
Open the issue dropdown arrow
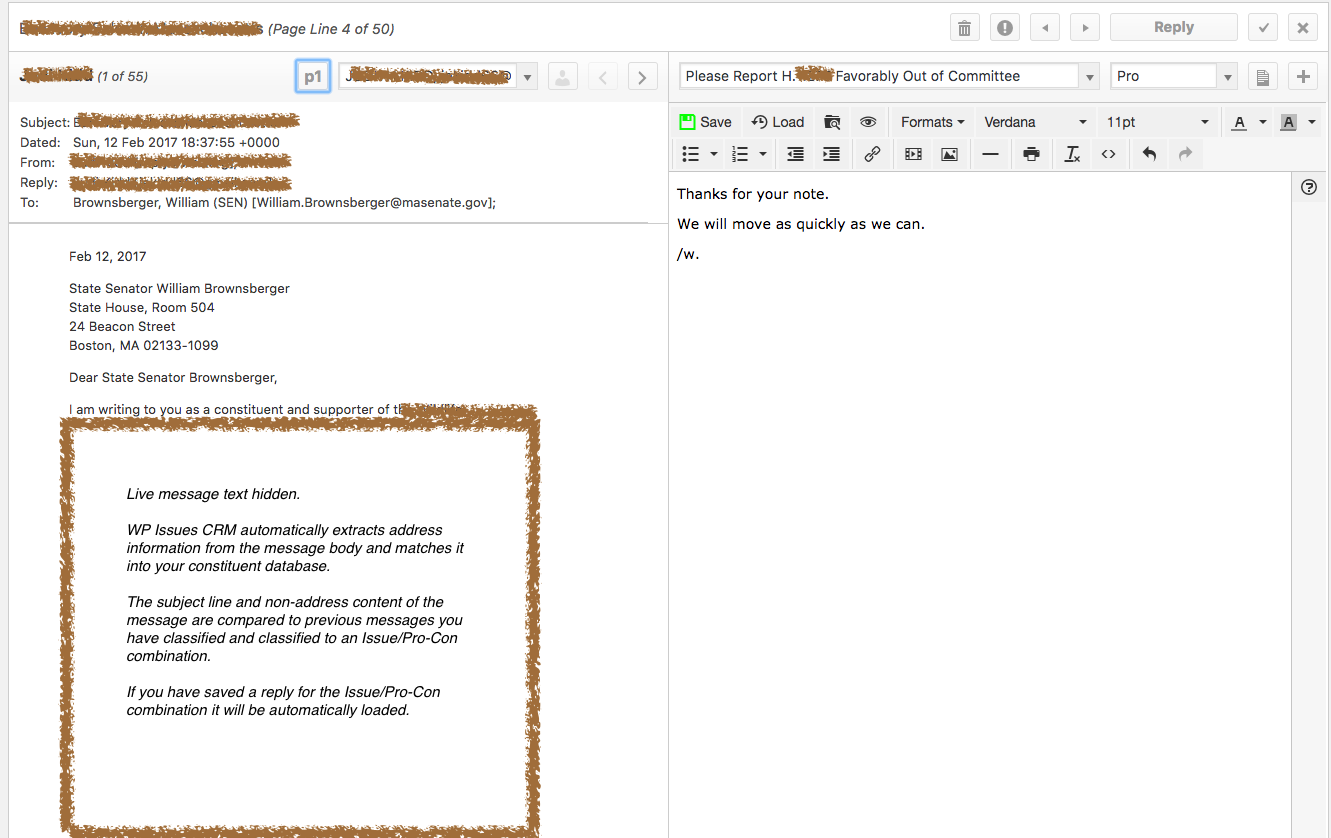pyautogui.click(x=1091, y=77)
